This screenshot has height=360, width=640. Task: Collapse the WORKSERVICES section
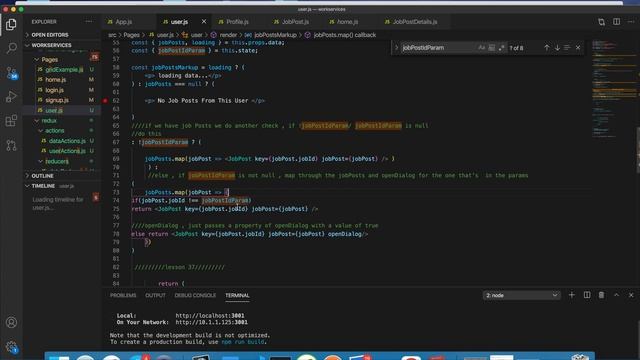click(x=61, y=45)
